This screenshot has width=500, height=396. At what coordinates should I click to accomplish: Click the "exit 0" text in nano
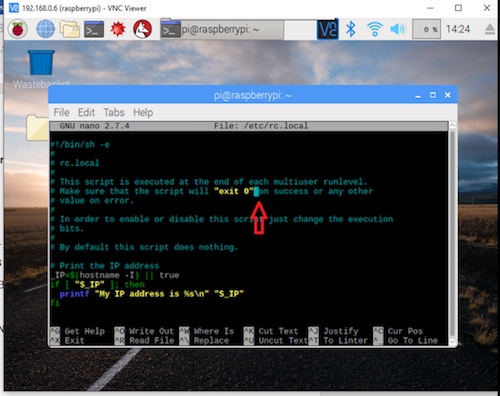click(234, 191)
